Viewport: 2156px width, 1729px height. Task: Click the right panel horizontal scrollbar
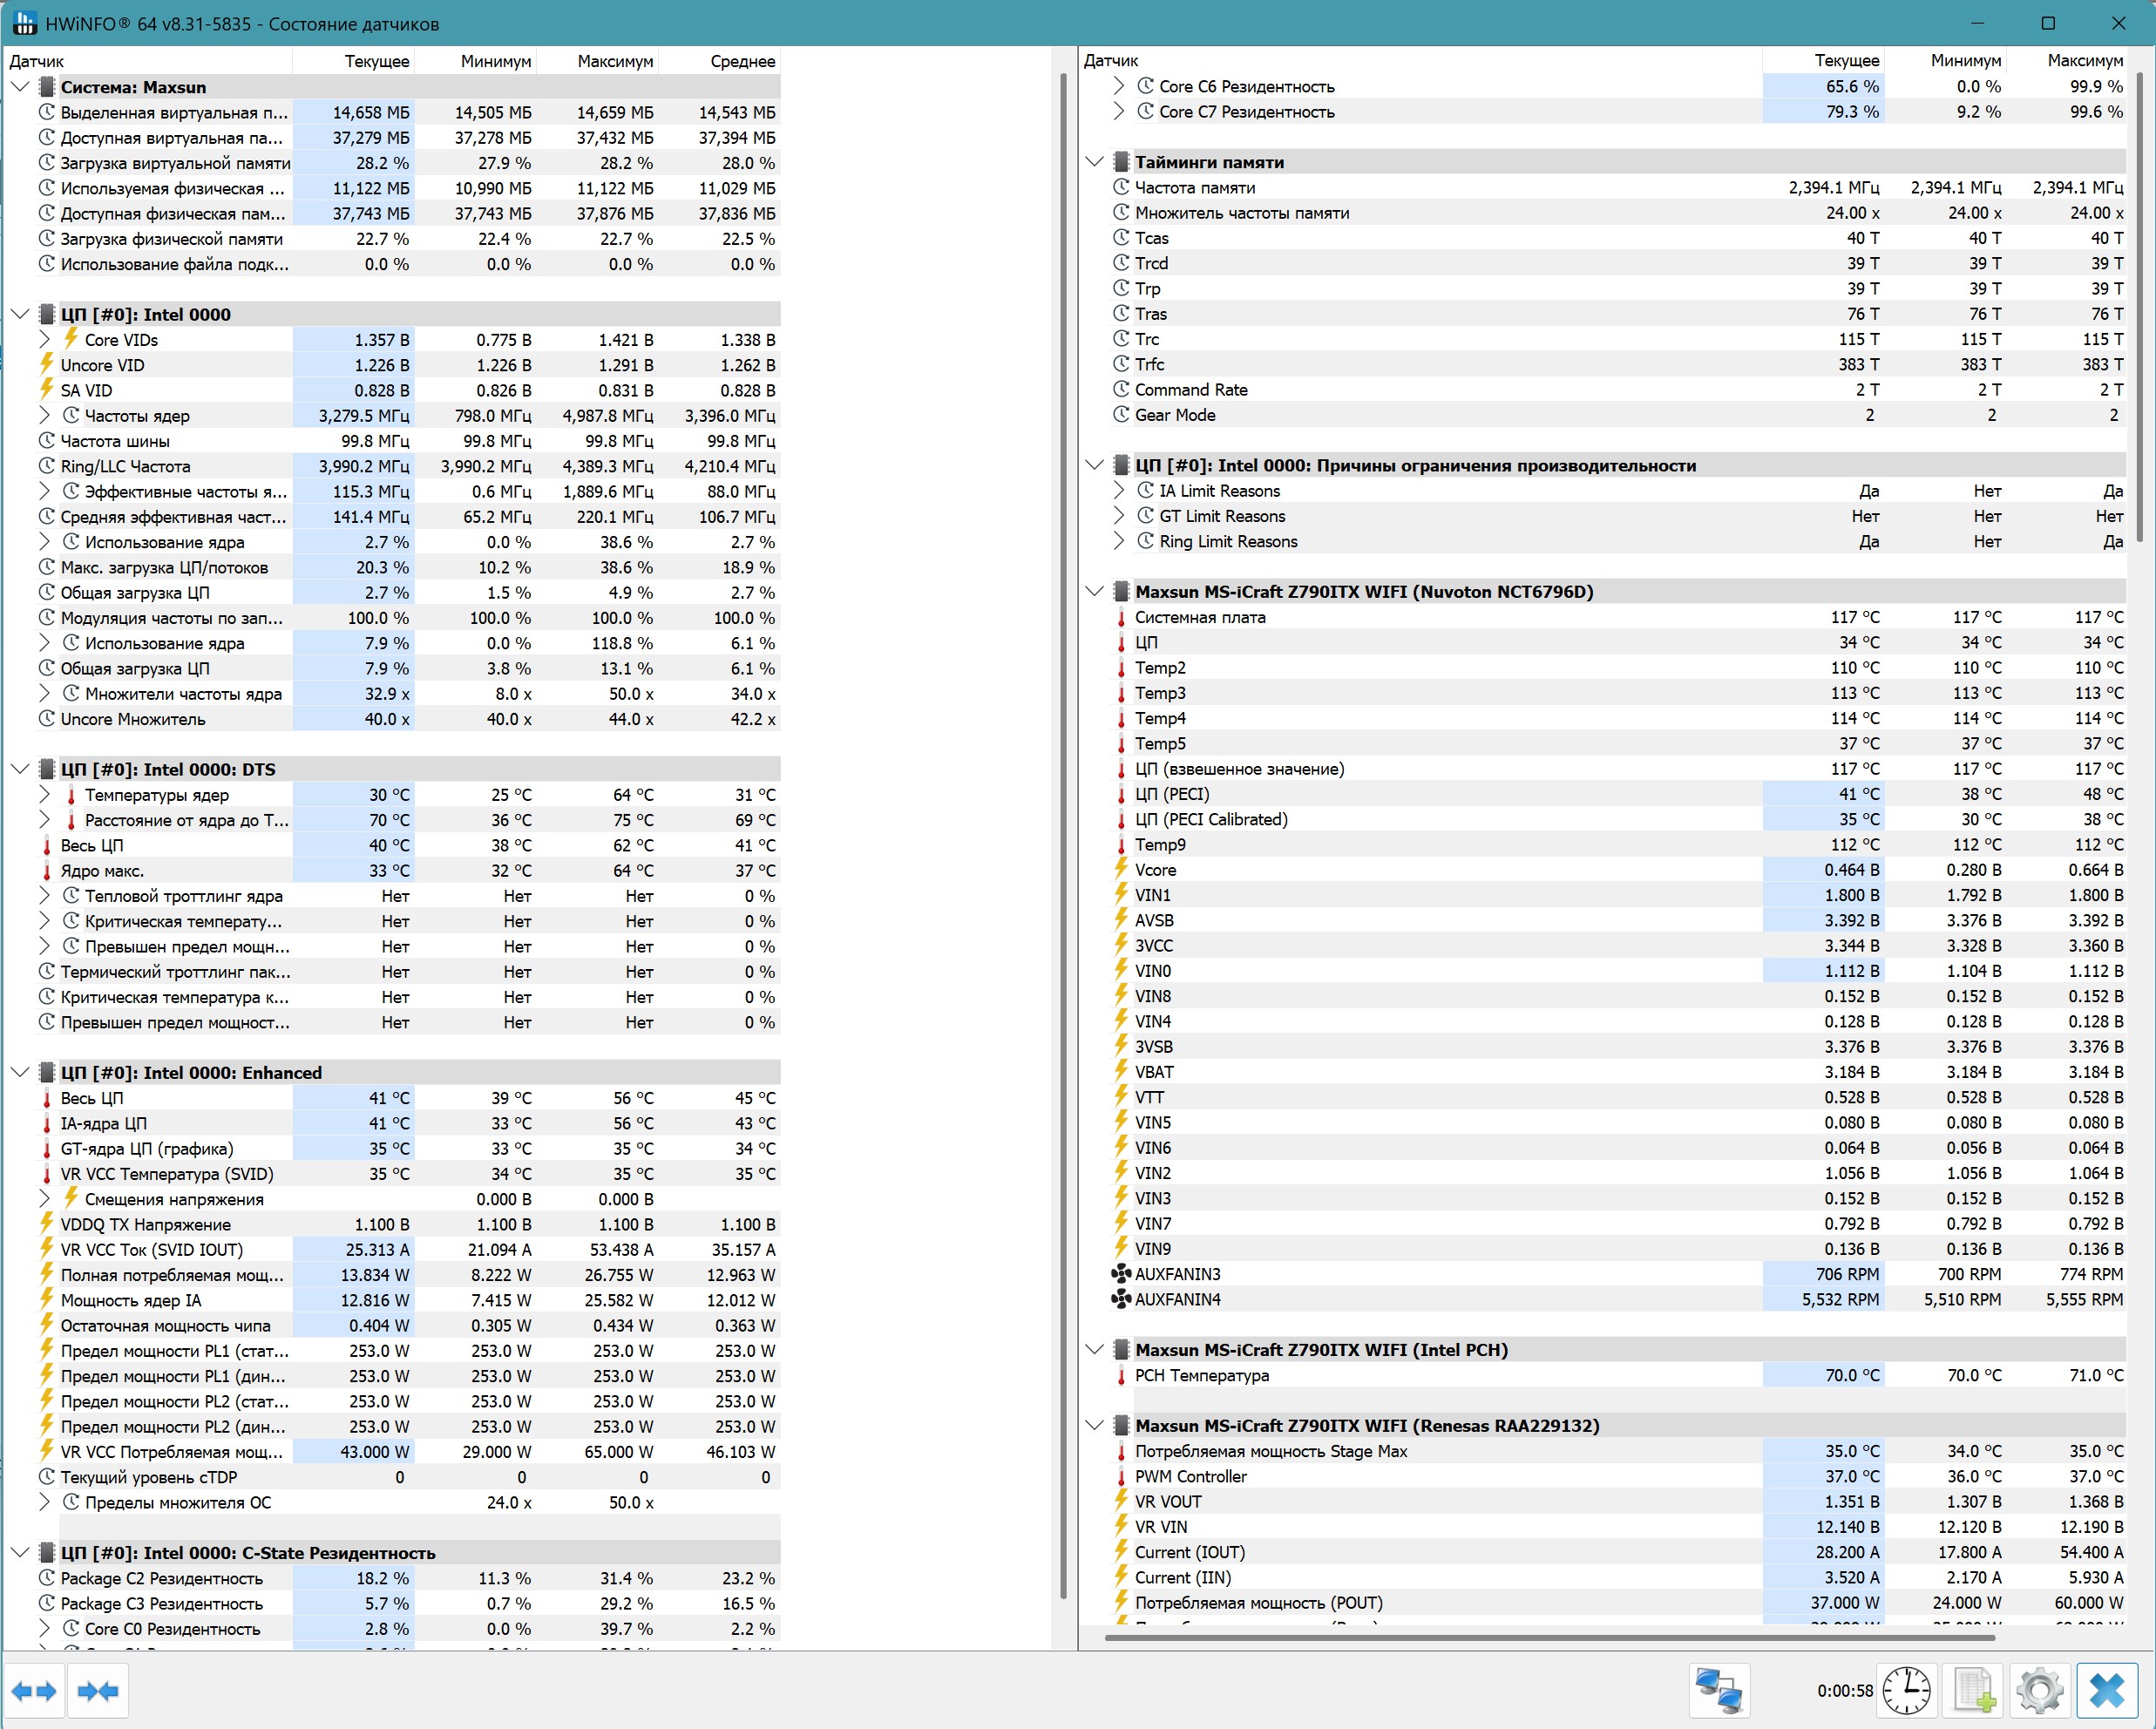tap(1550, 1638)
